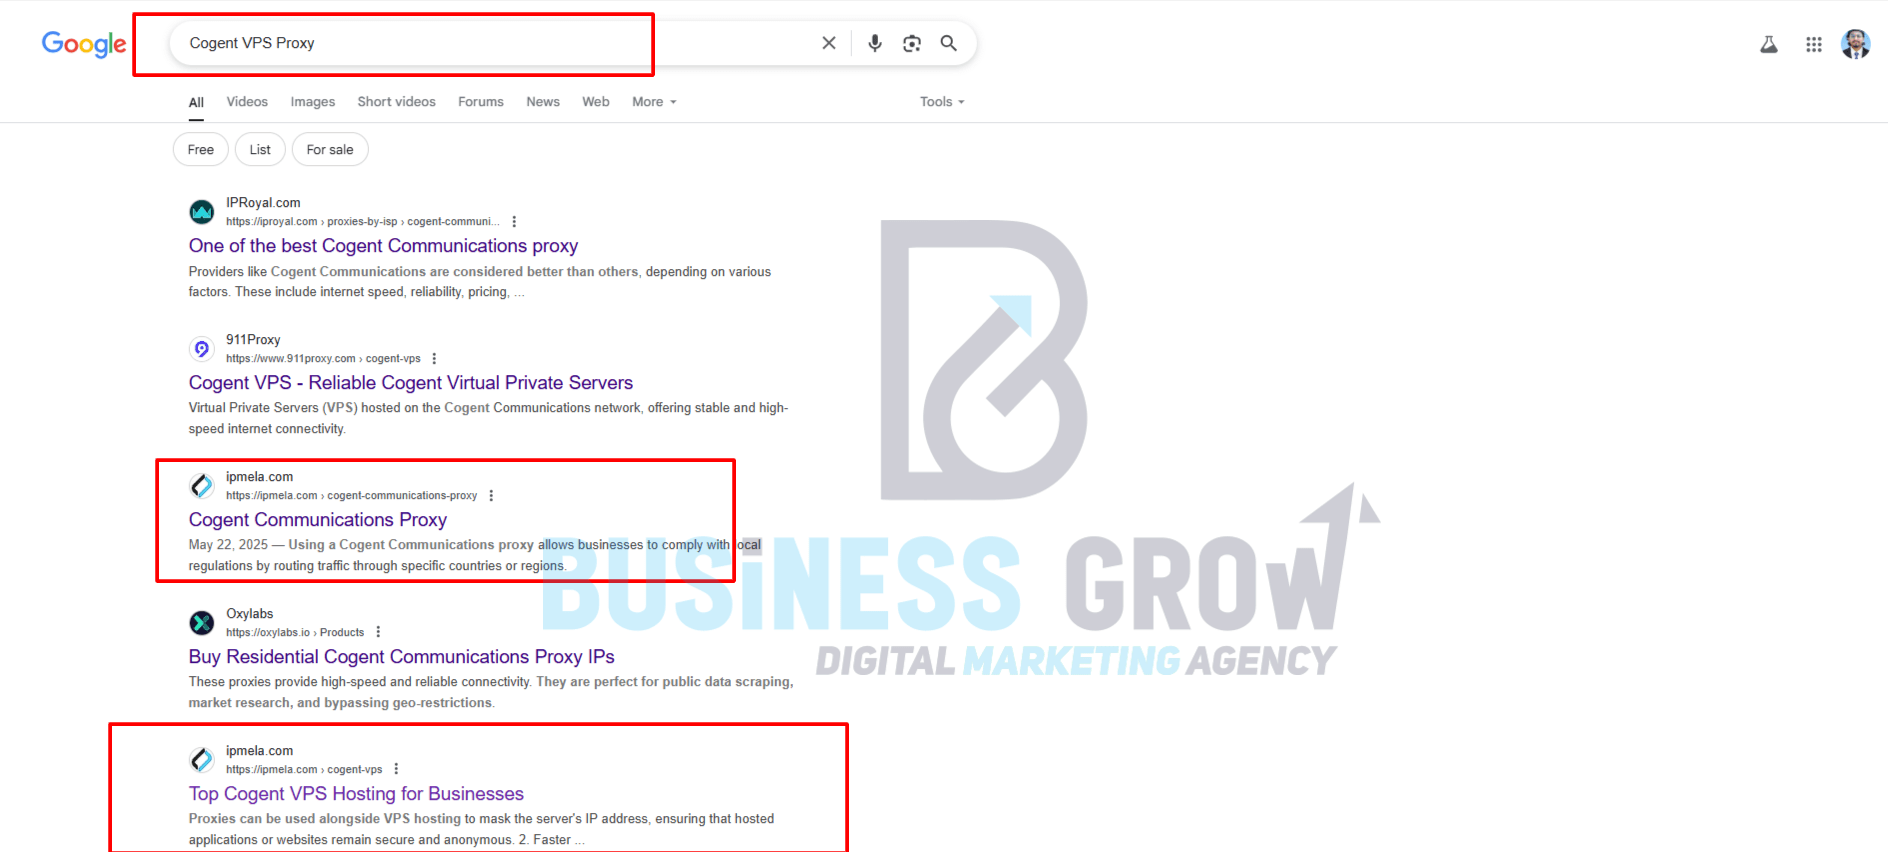Click the IPRoyal.com favicon
This screenshot has width=1888, height=852.
pos(202,212)
